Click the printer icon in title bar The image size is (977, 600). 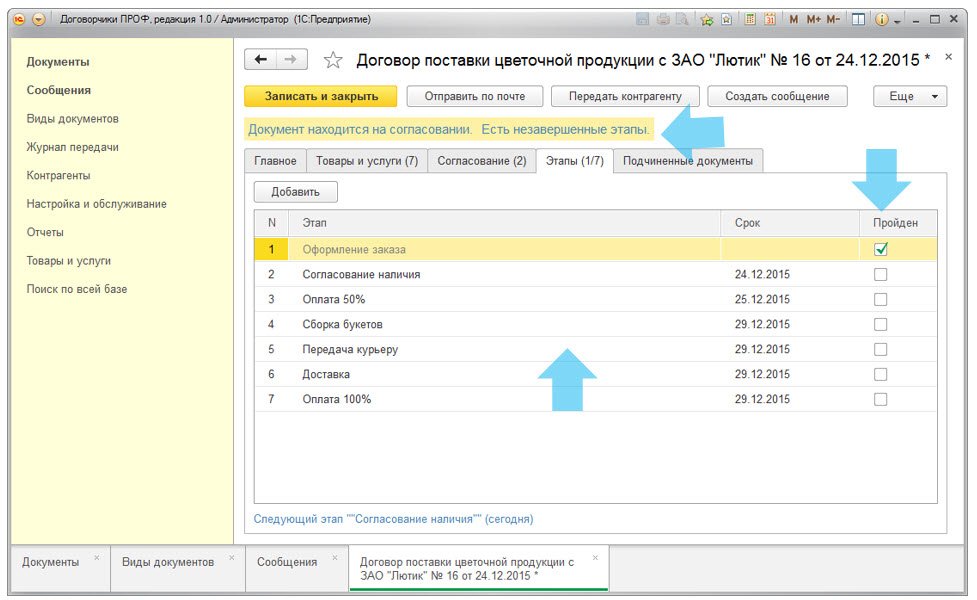click(663, 19)
